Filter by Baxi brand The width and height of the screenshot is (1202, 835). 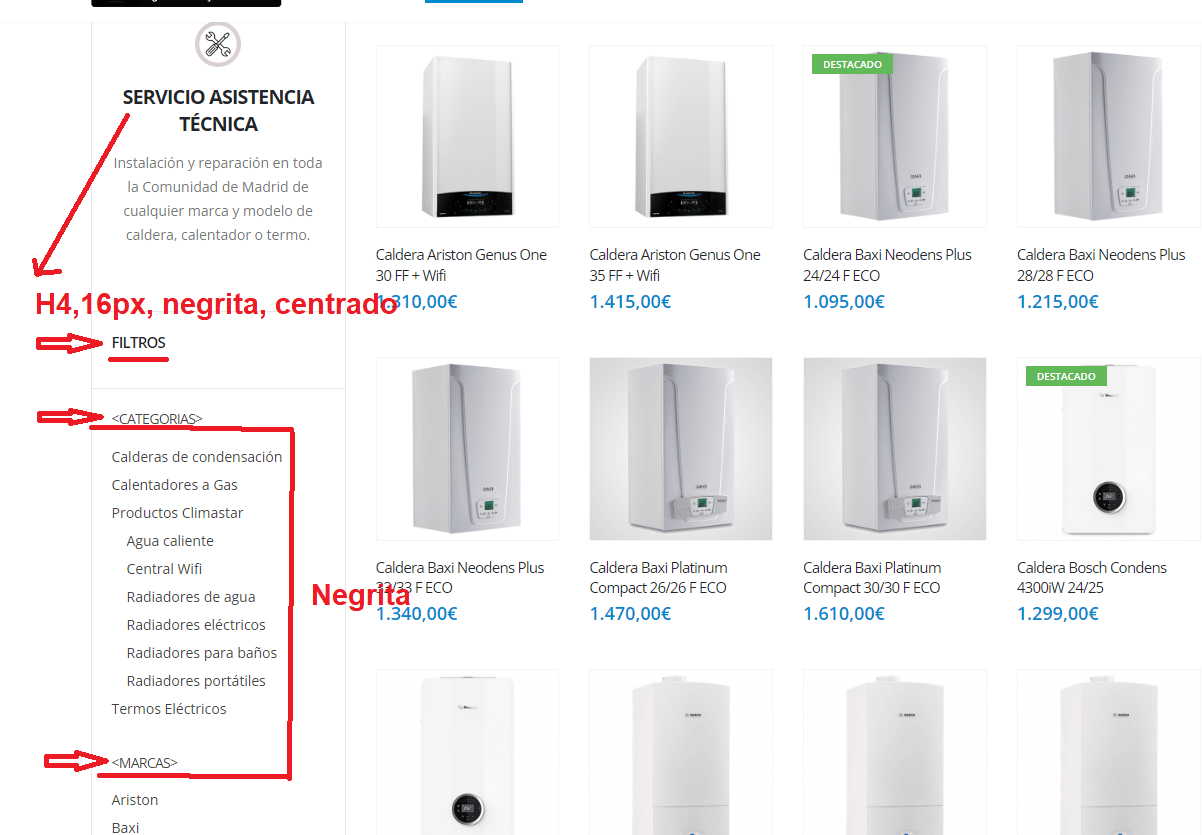pos(126,827)
